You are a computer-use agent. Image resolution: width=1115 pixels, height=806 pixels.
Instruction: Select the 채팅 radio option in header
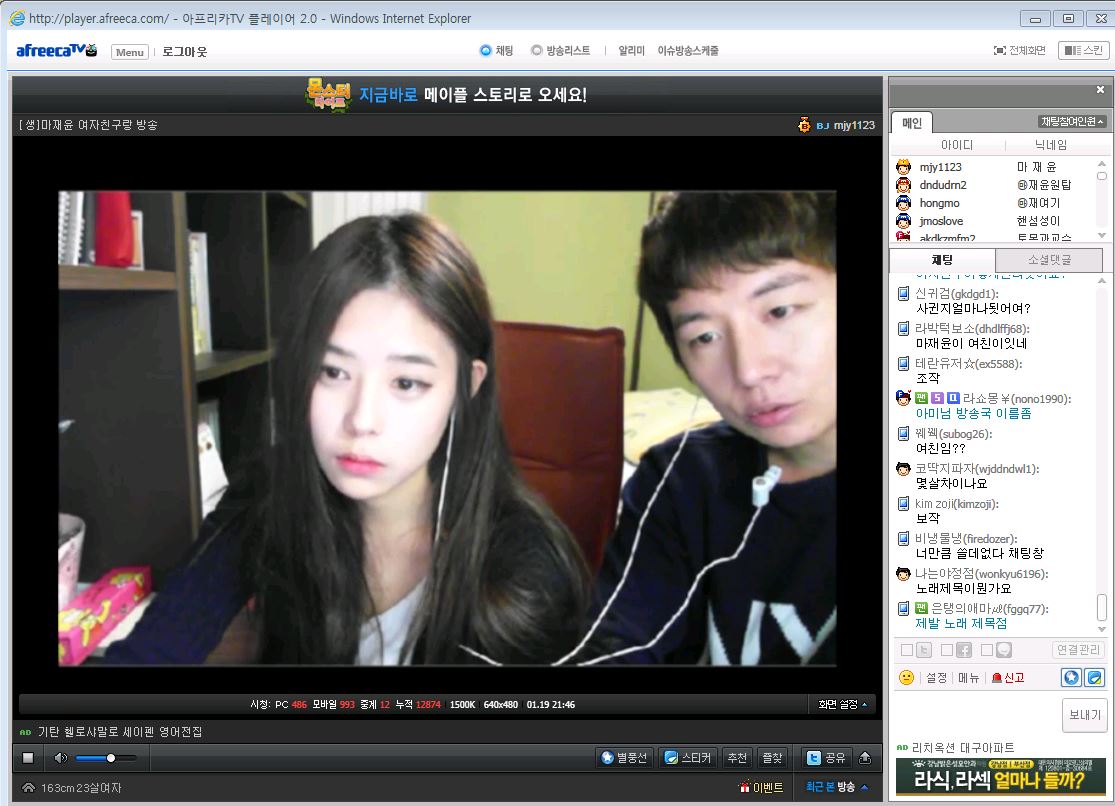(496, 51)
